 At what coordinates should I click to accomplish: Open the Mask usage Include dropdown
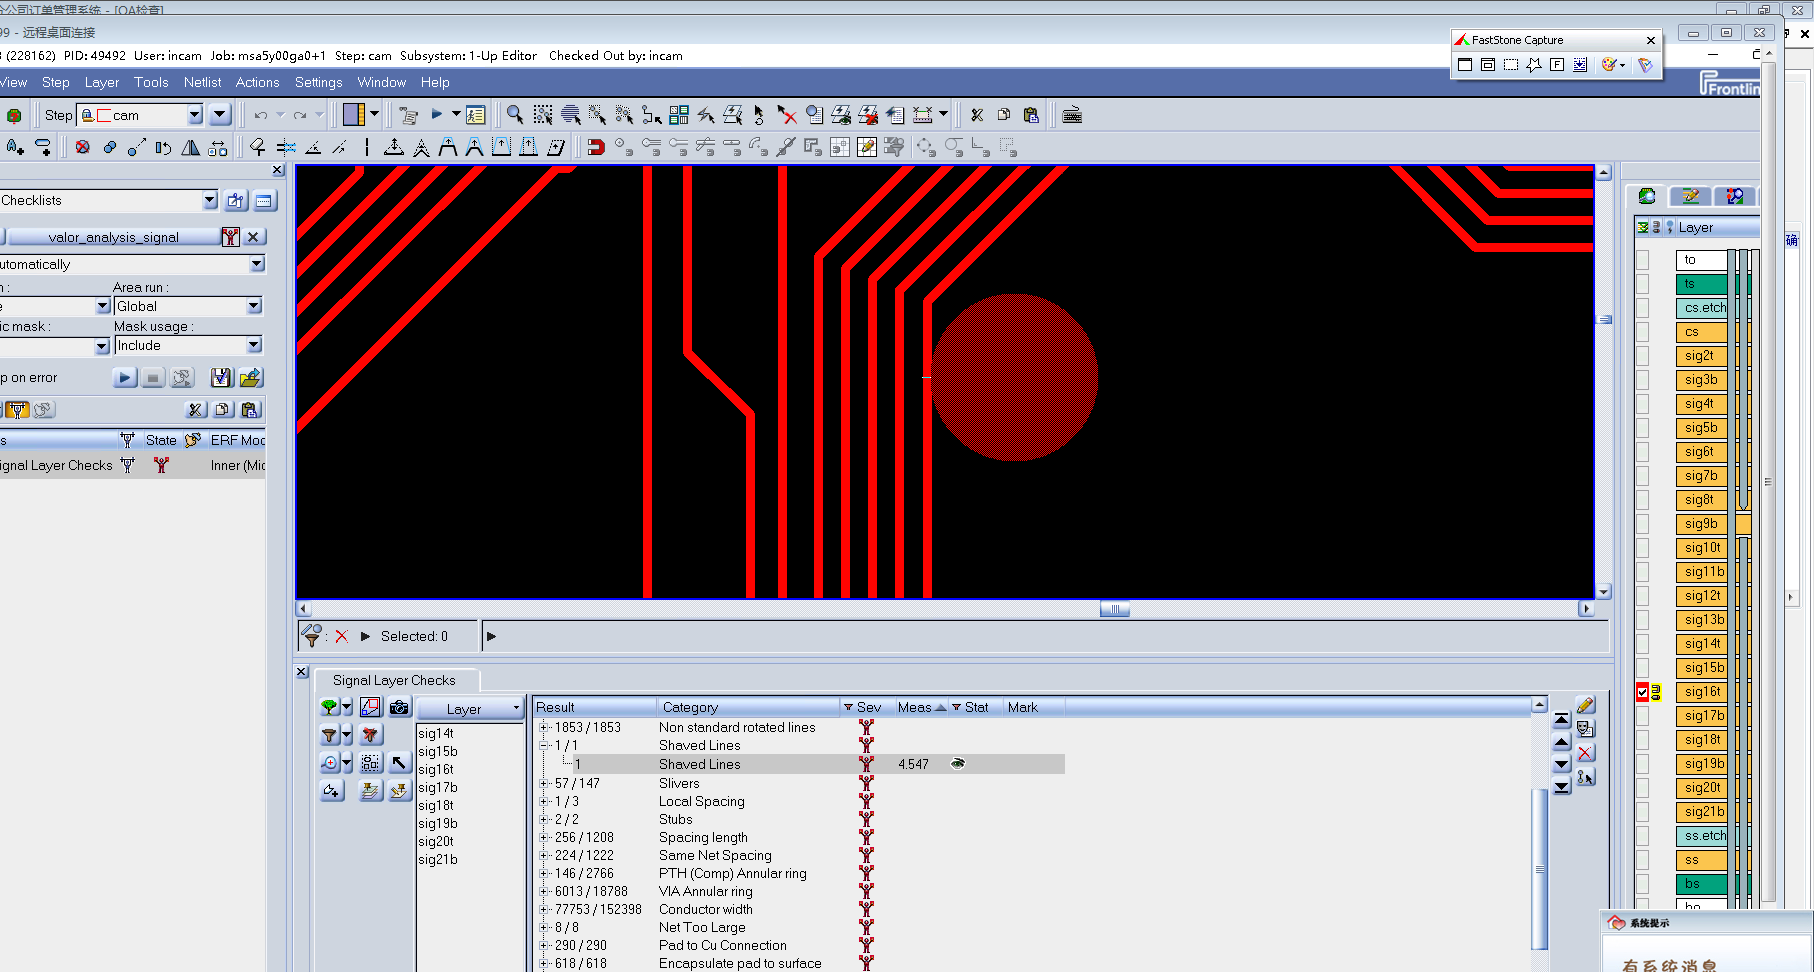tap(254, 345)
